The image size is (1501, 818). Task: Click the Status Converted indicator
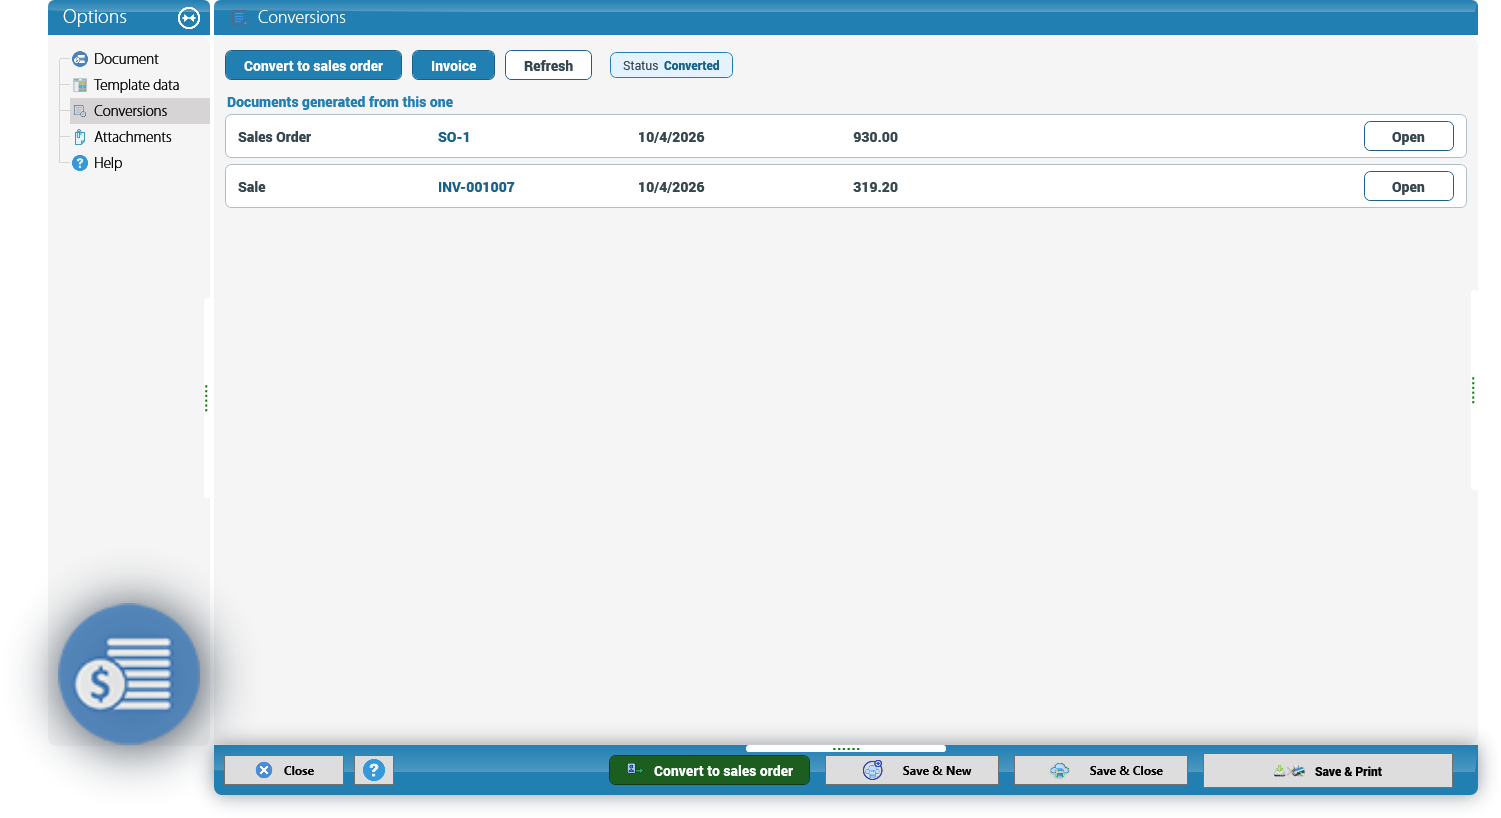pos(671,65)
